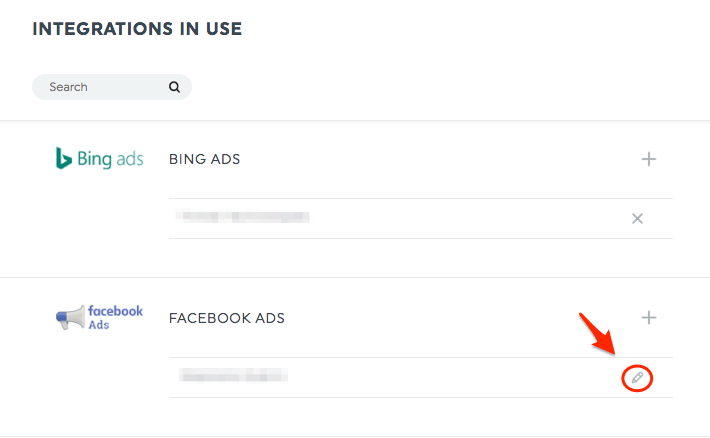Add a new Bing Ads account with plus icon

point(648,159)
